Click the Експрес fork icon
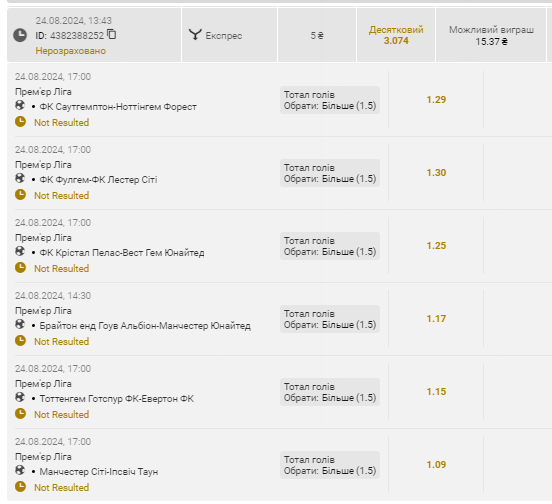 click(x=195, y=35)
